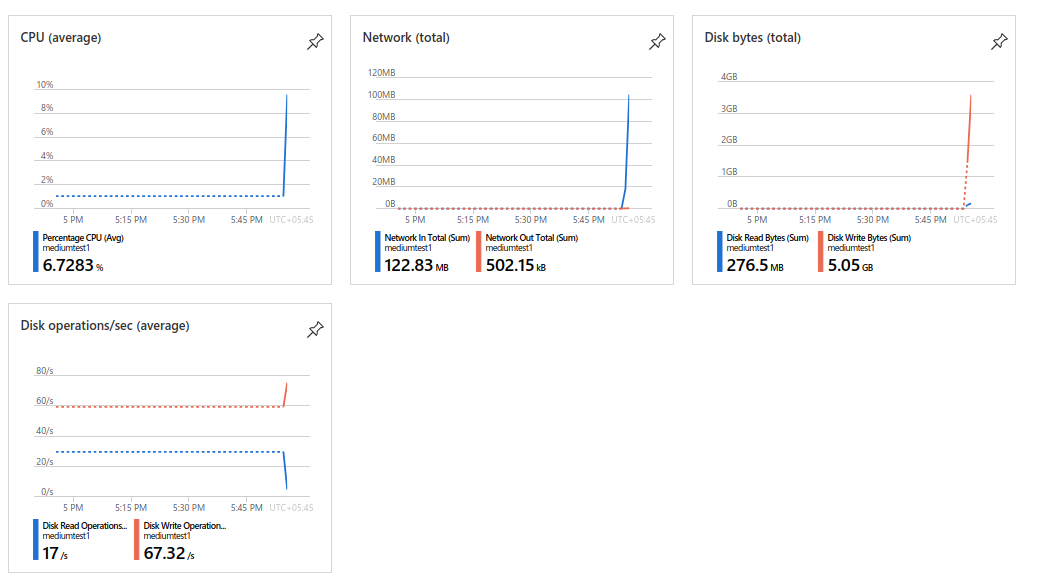This screenshot has height=583, width=1039.
Task: Pin the Disk operations/sec chart
Action: click(315, 329)
